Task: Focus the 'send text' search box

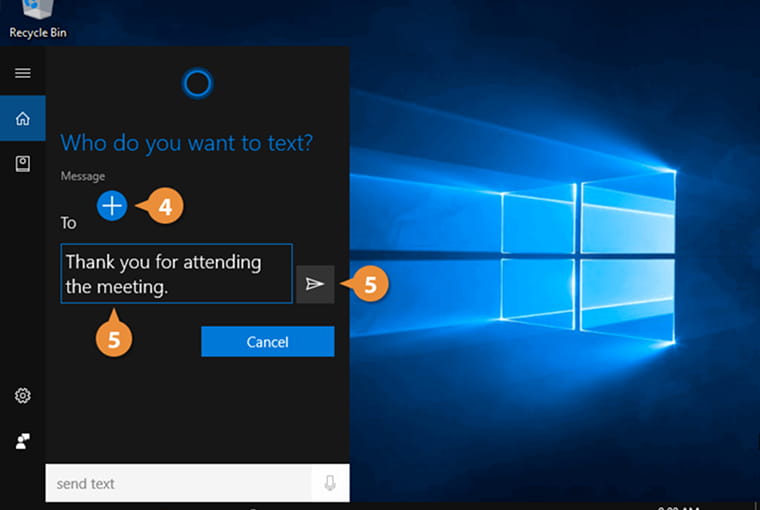Action: [180, 484]
